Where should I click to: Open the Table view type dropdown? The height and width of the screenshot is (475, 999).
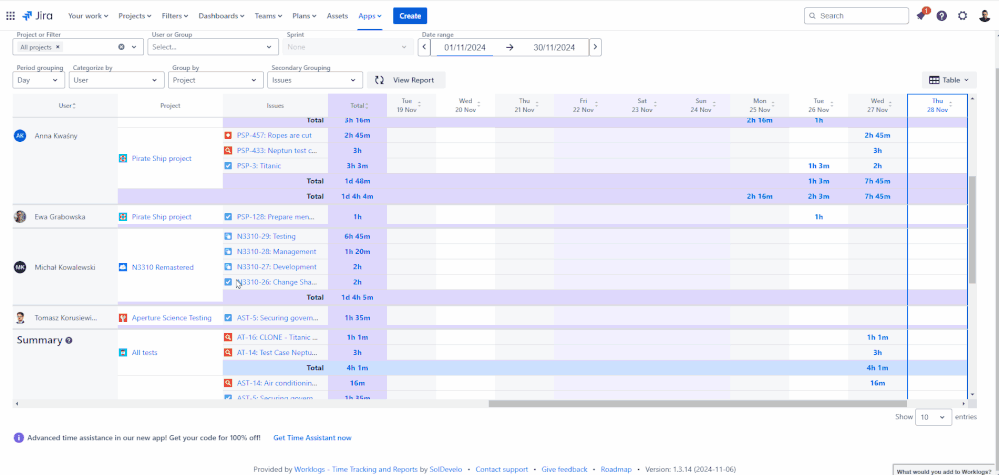(x=948, y=80)
